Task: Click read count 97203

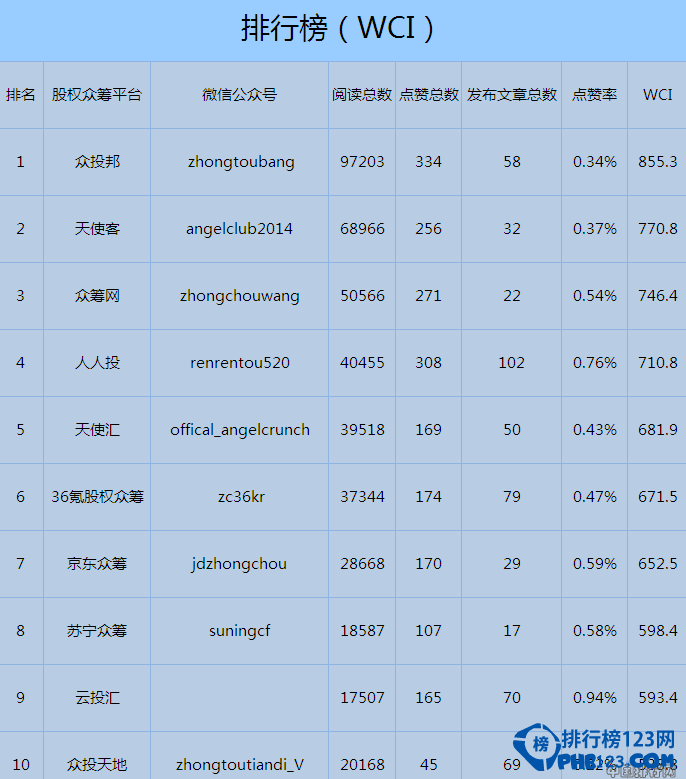Action: click(x=362, y=161)
